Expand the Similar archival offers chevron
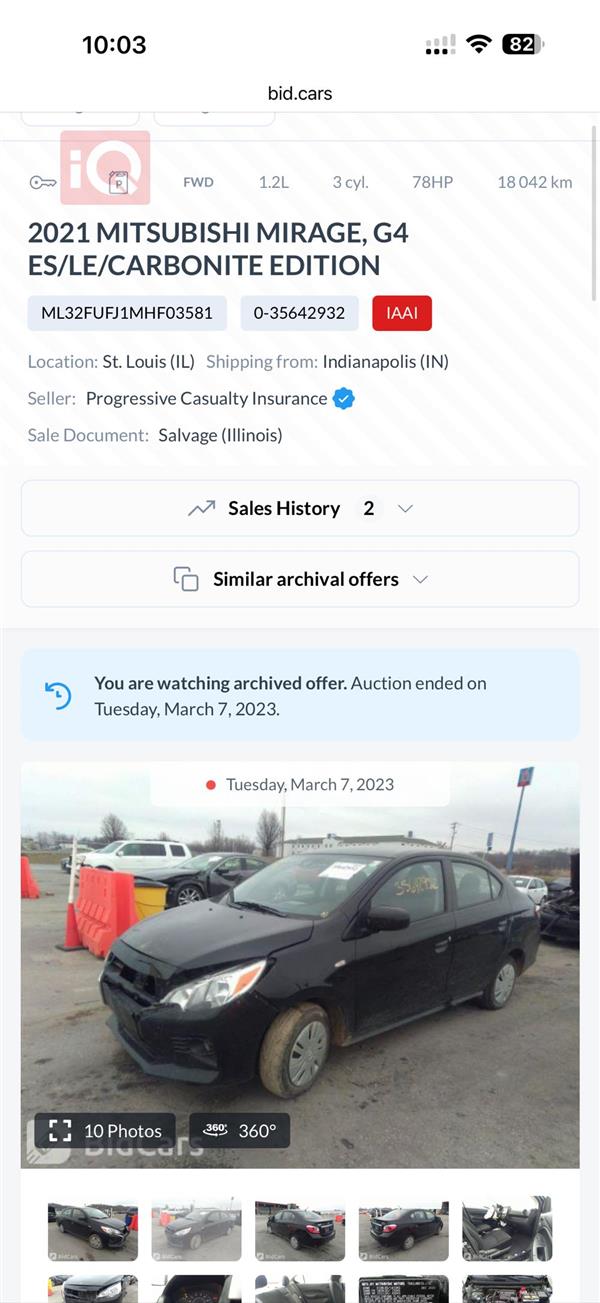 tap(420, 579)
